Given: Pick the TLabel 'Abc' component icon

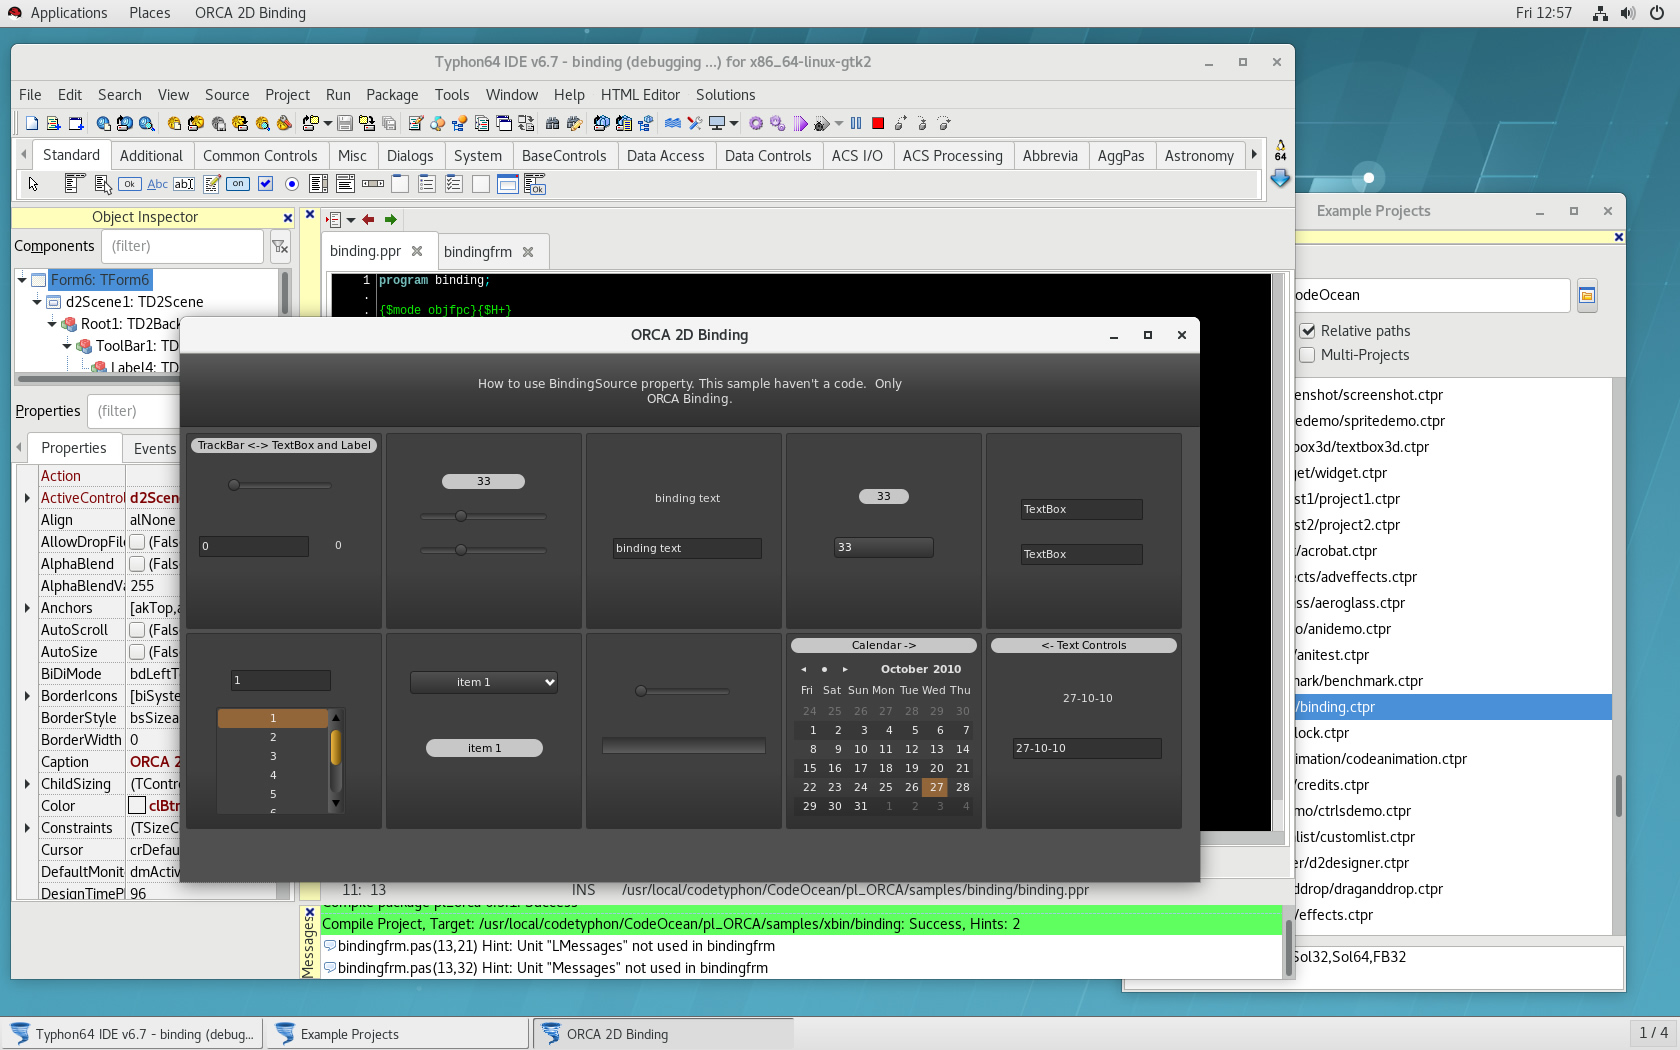Looking at the screenshot, I should (x=157, y=184).
